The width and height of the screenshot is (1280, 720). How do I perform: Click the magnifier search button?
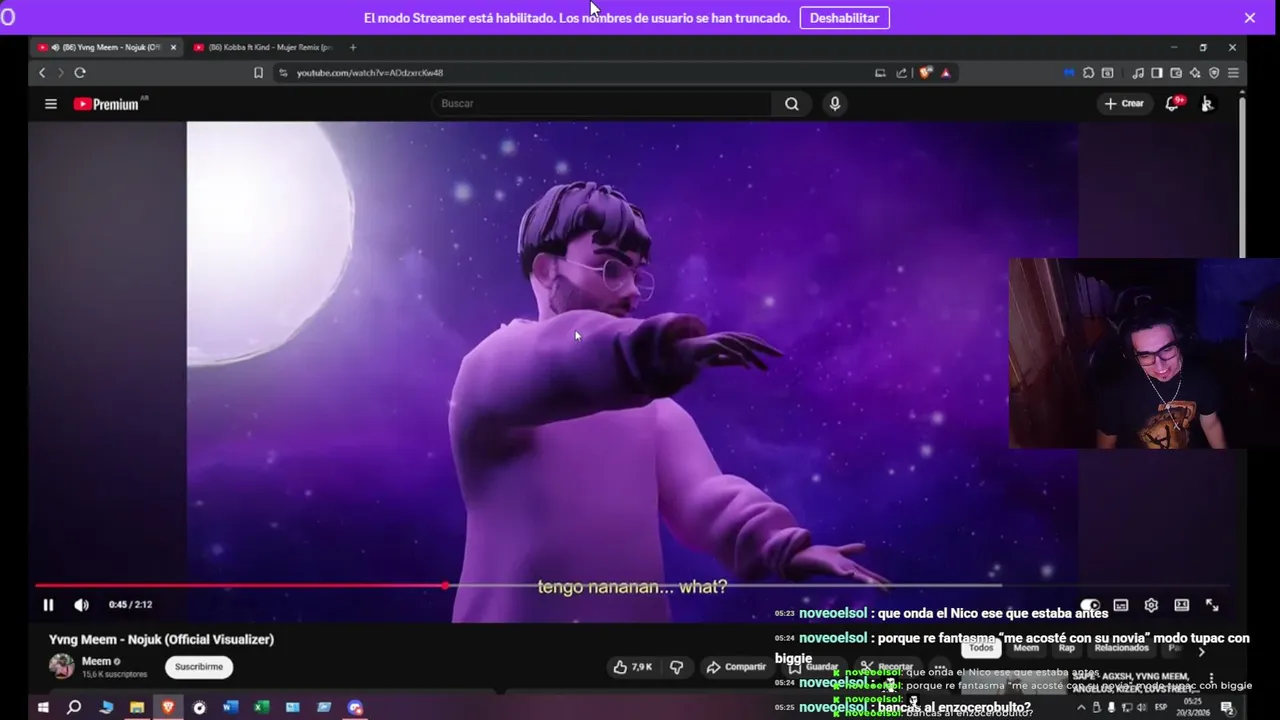(x=792, y=104)
